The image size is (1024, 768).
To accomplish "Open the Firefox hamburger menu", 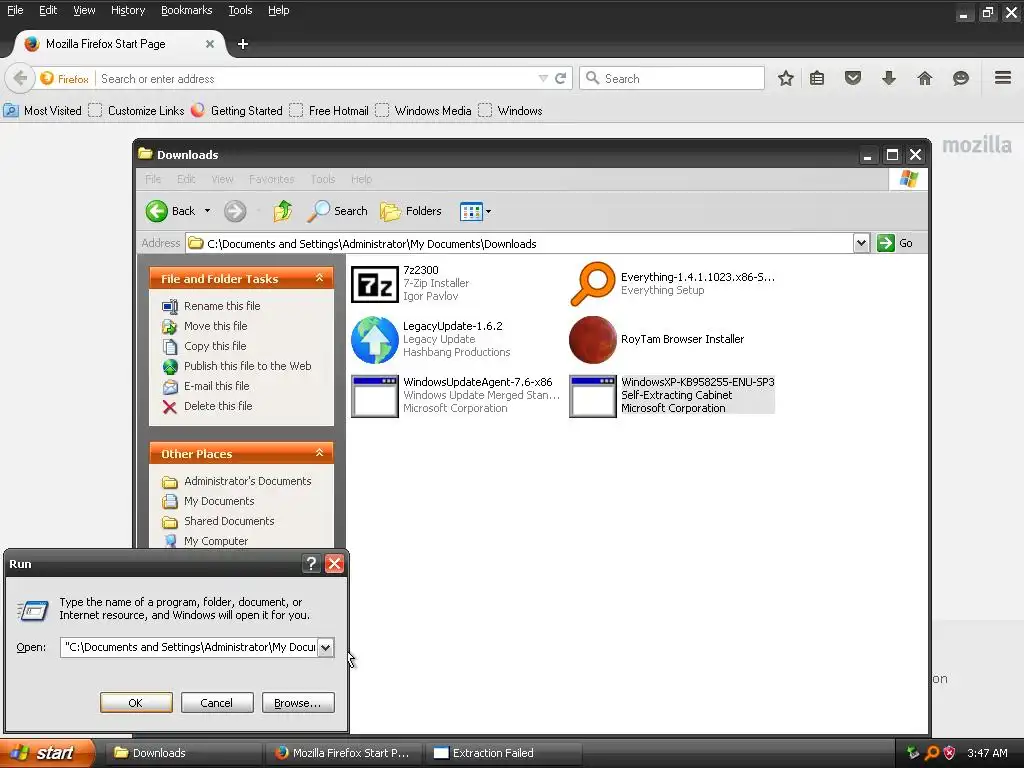I will (x=1003, y=78).
